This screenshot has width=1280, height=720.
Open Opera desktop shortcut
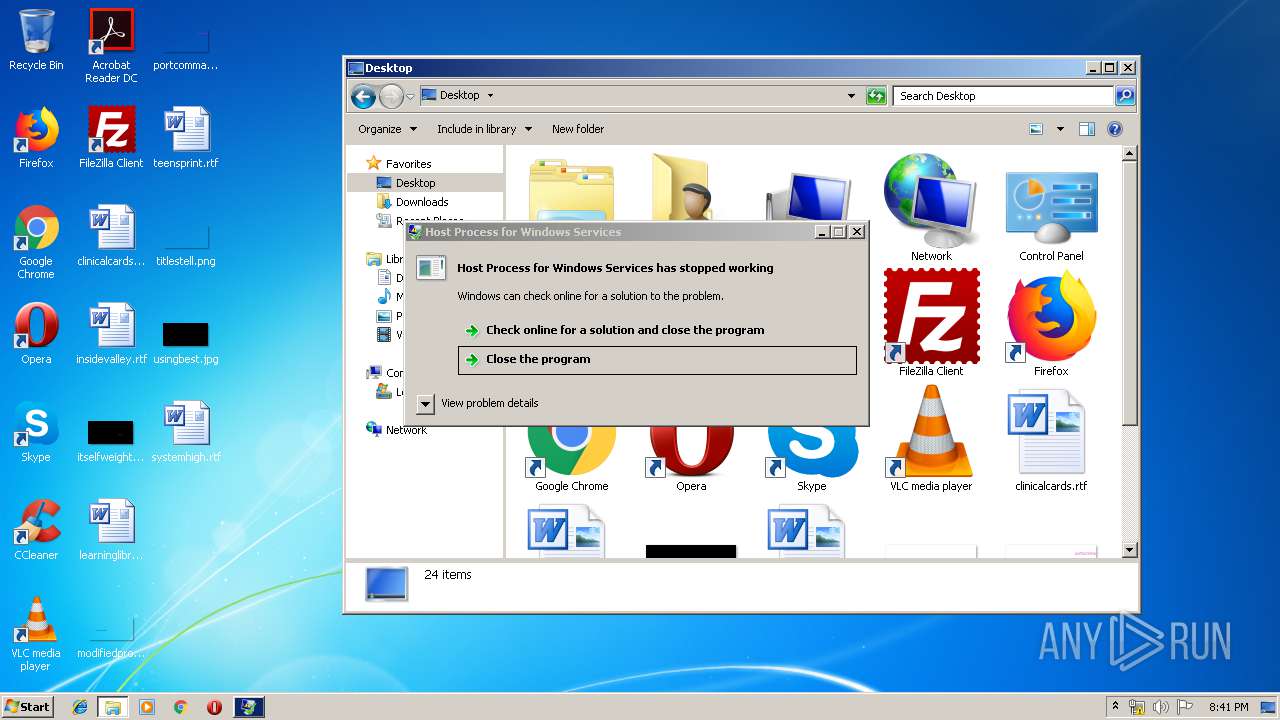36,334
